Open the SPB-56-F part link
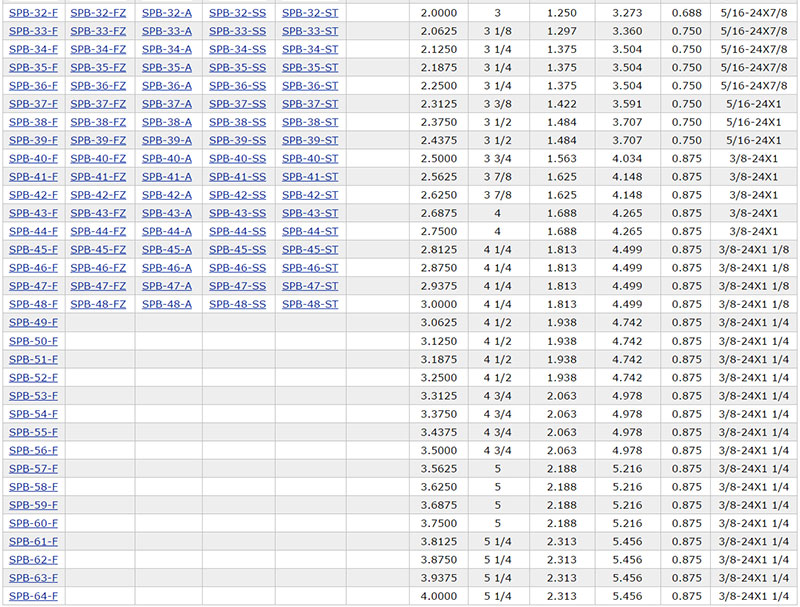800x607 pixels. point(33,451)
